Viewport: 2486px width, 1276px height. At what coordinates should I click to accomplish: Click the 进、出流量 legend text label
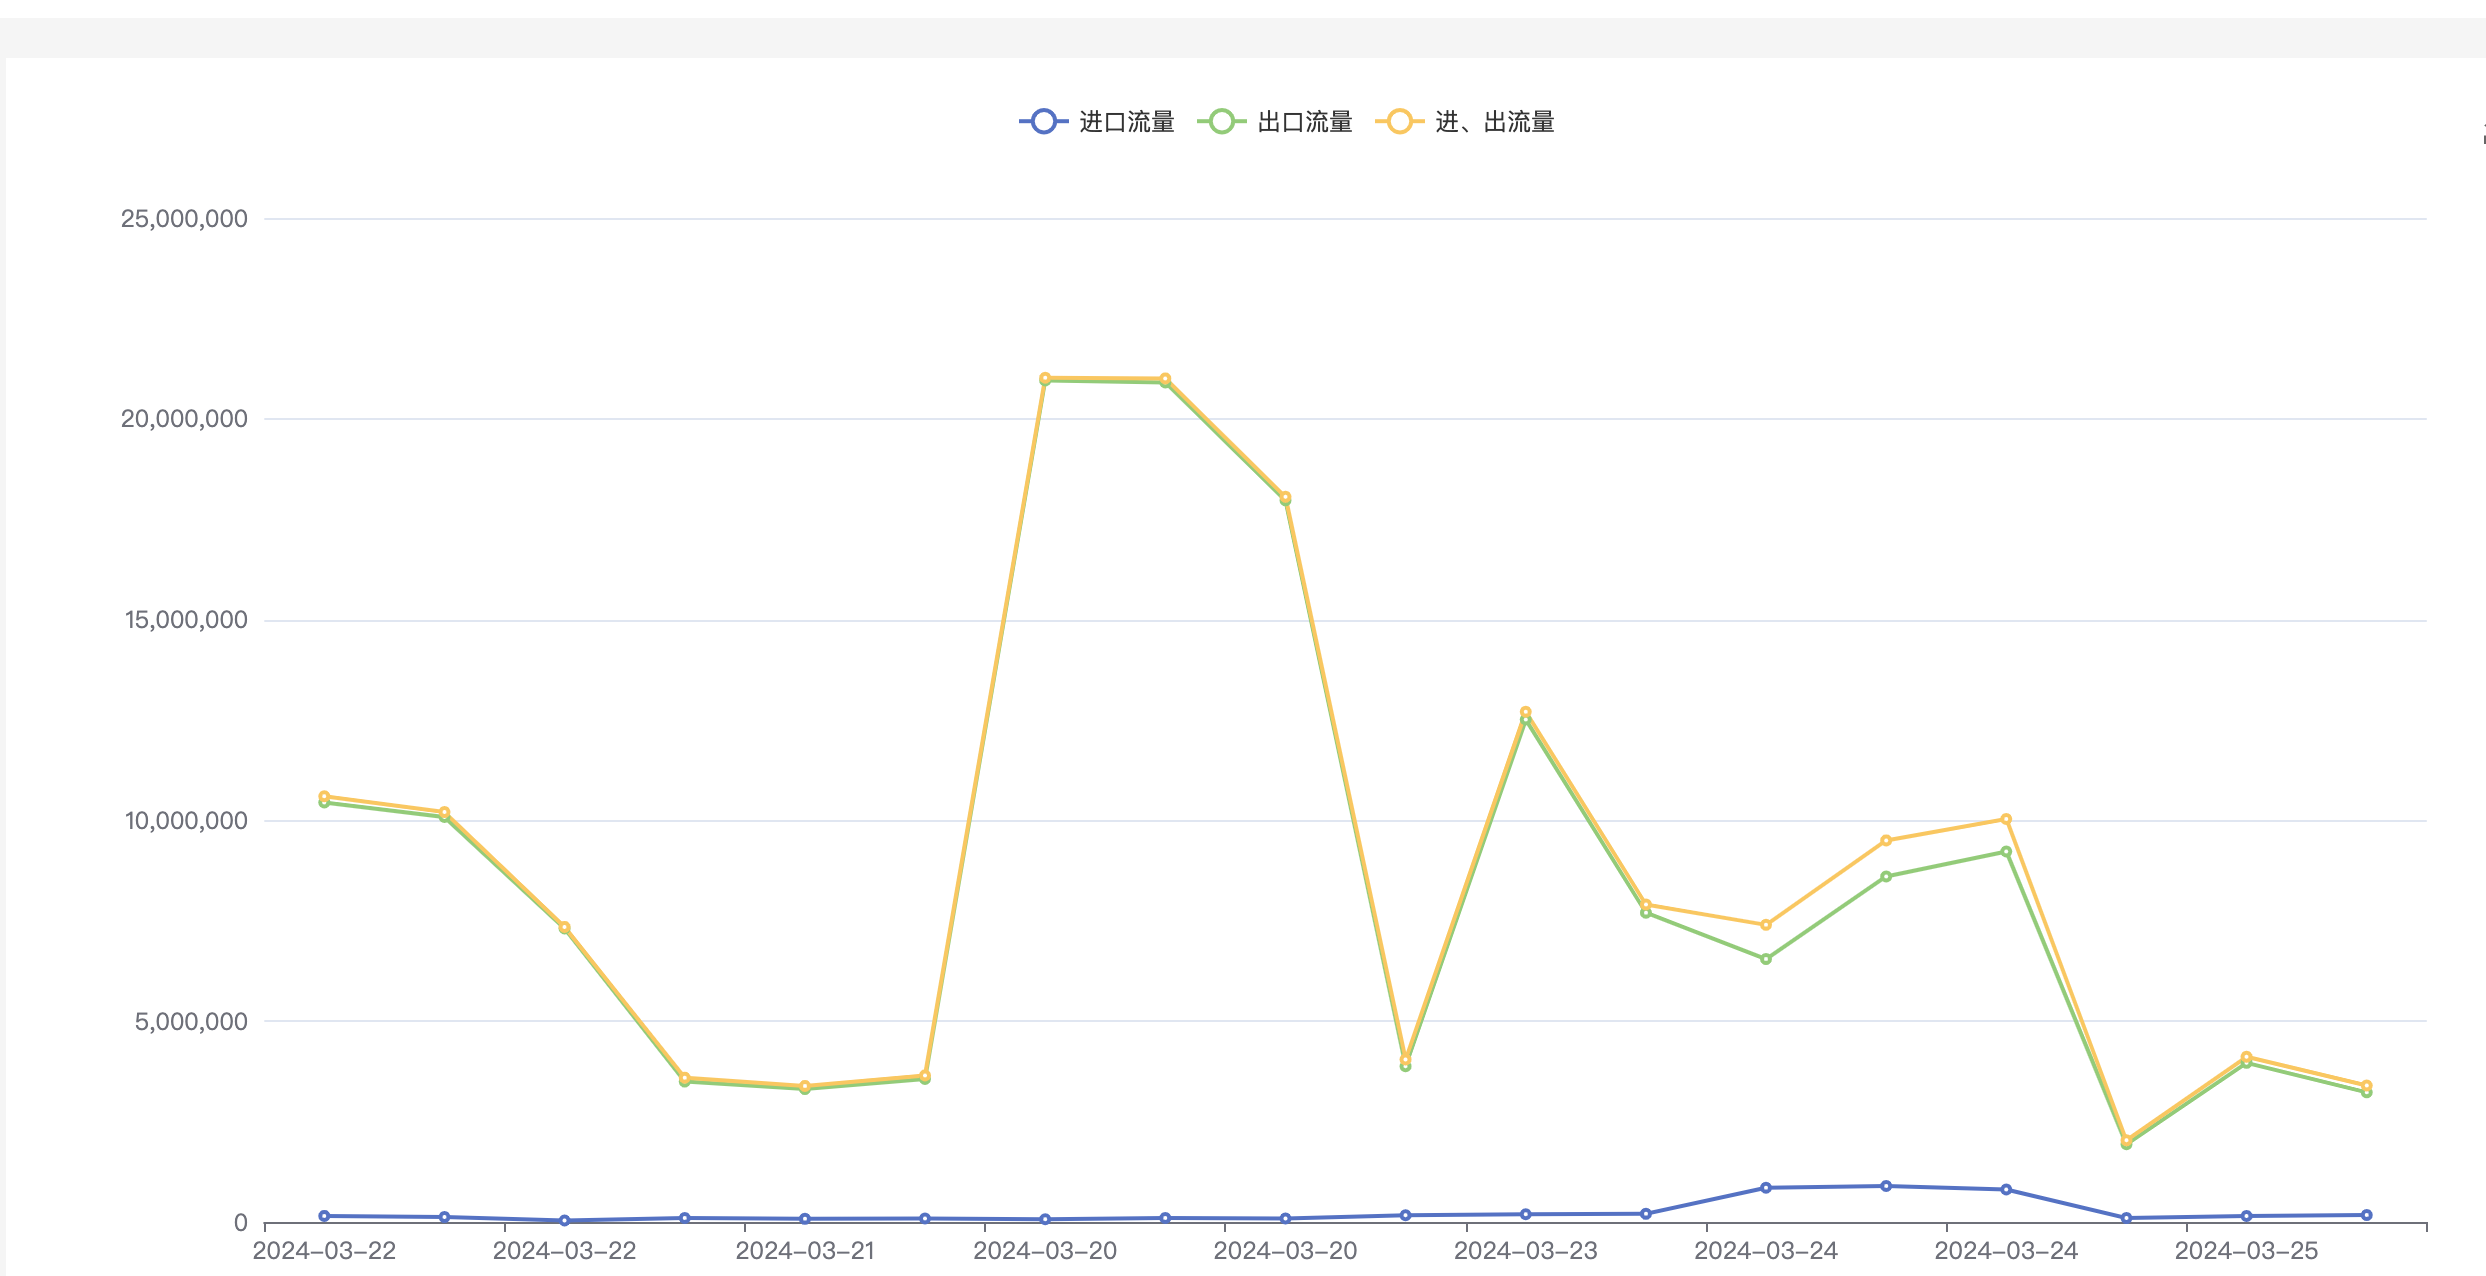[x=1494, y=122]
